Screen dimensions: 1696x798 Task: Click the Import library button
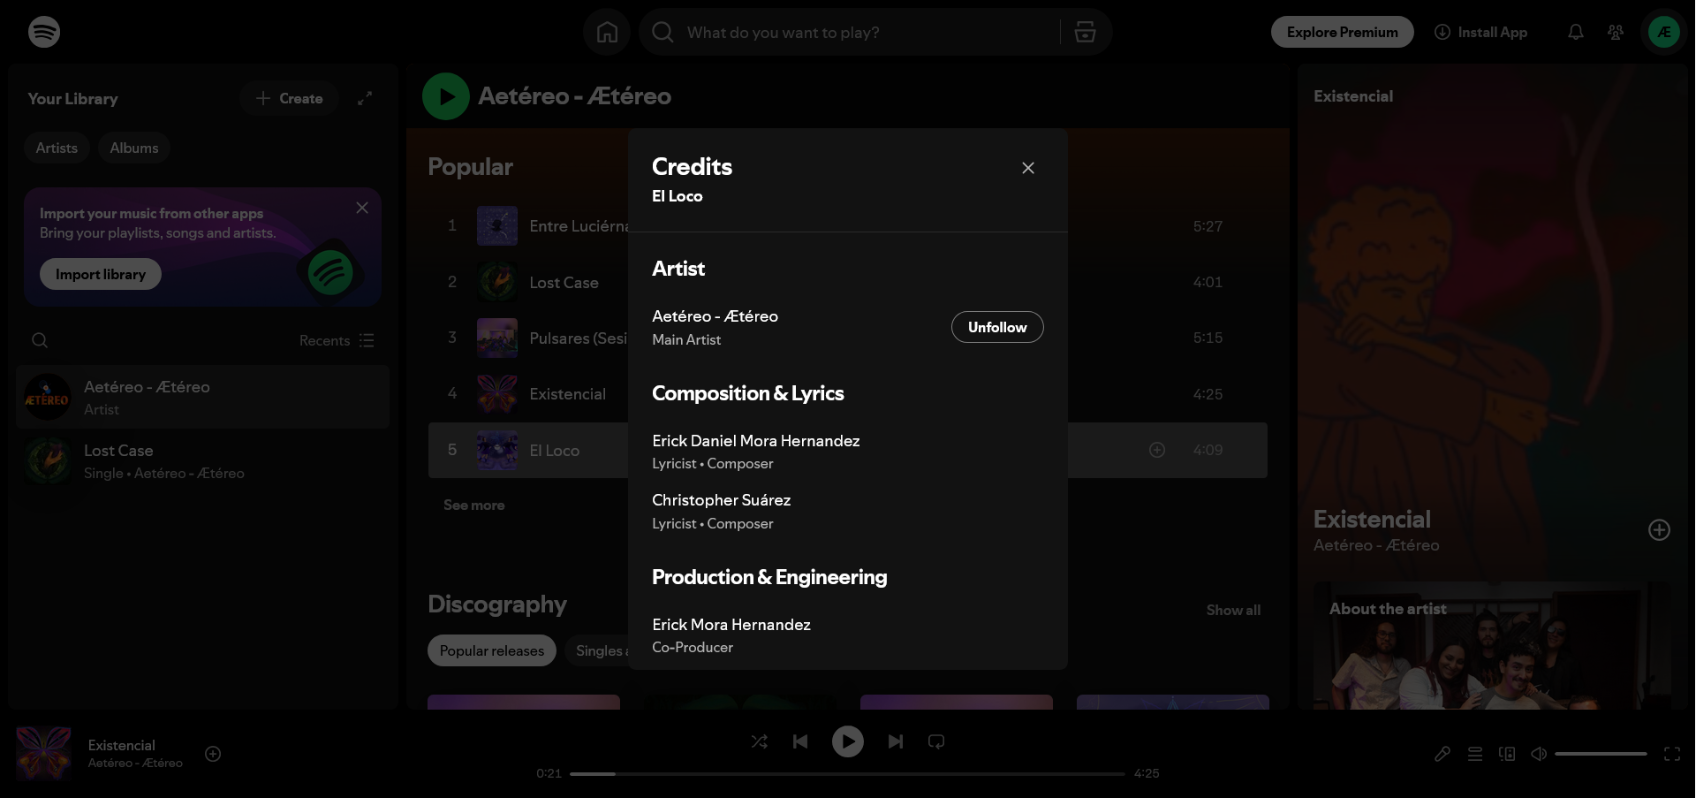pos(101,274)
